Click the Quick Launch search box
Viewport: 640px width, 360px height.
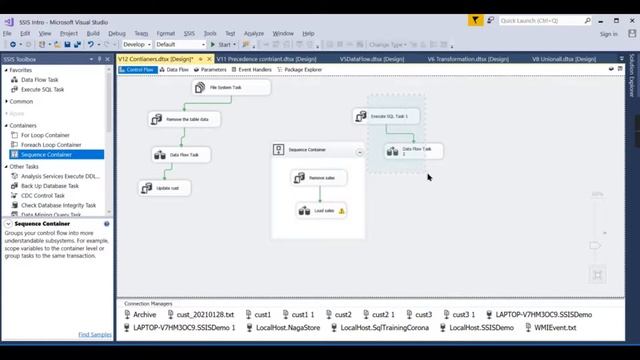(545, 20)
